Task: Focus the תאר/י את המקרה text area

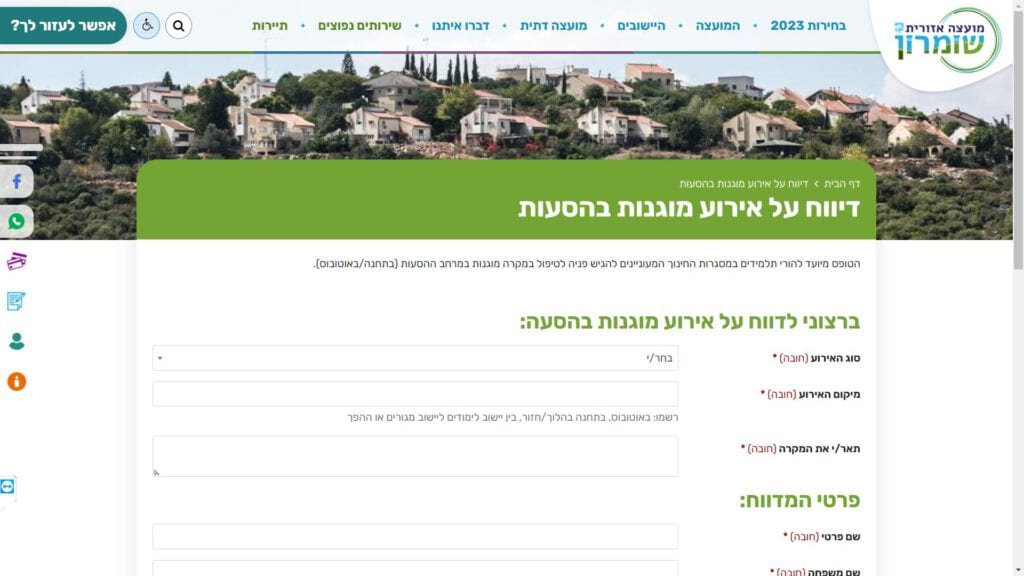Action: point(415,456)
